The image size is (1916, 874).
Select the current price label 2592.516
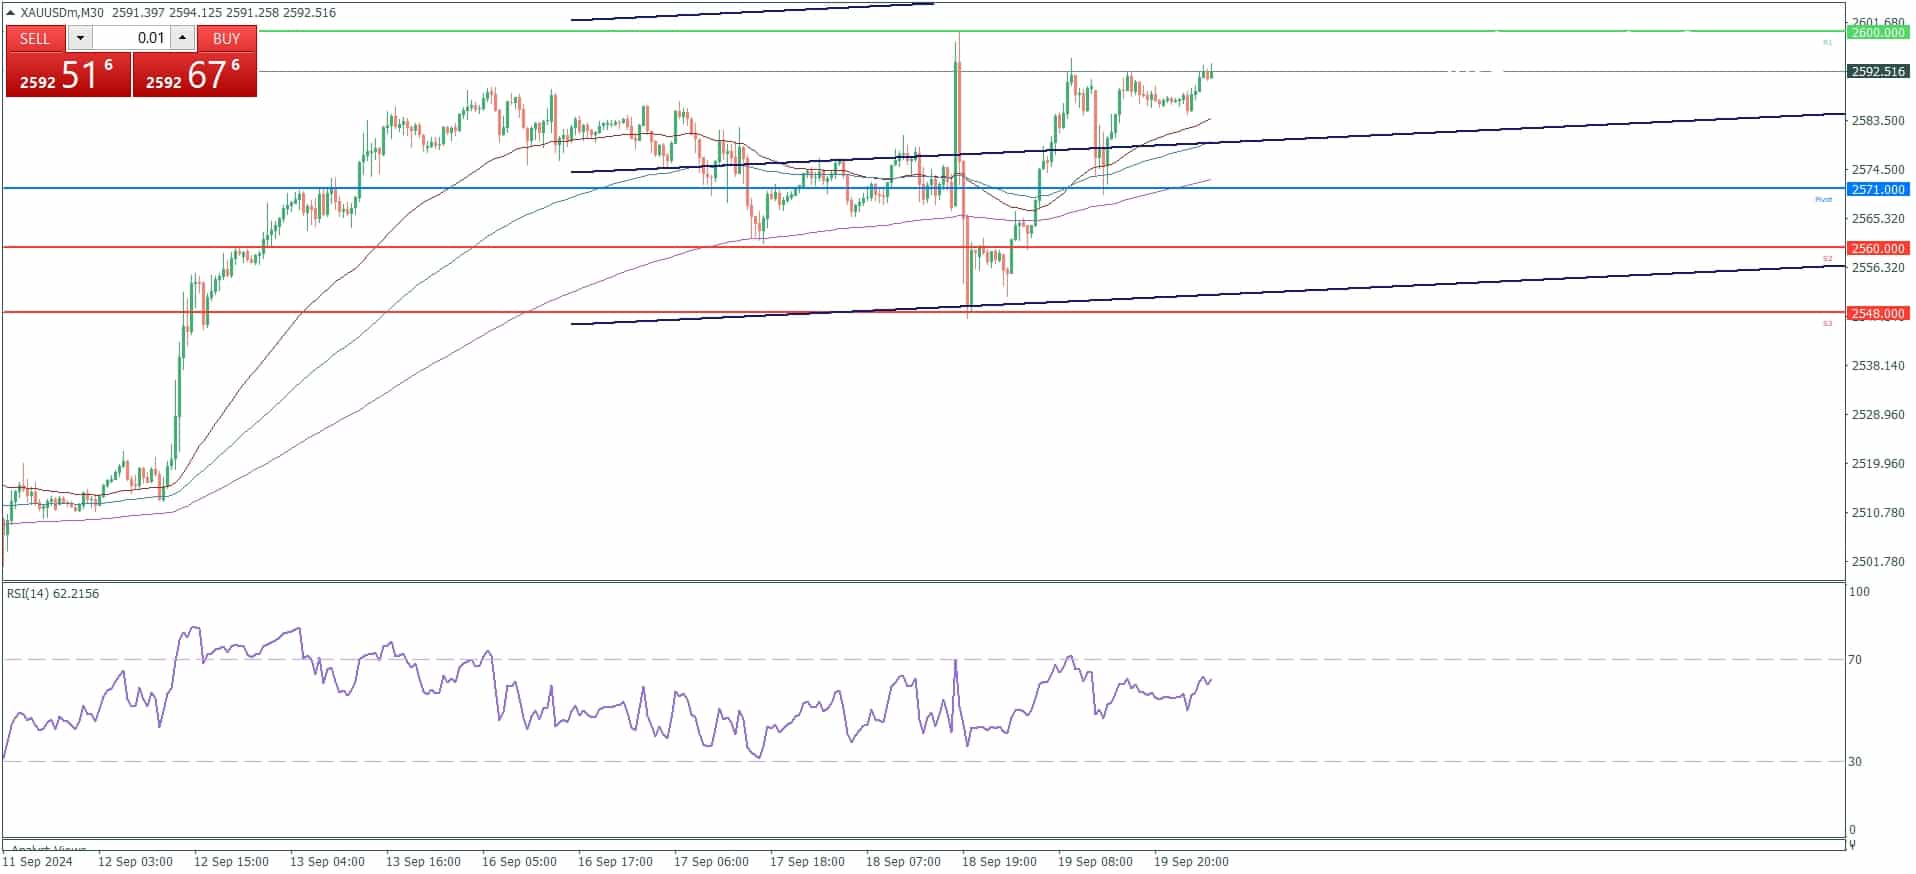click(1878, 71)
